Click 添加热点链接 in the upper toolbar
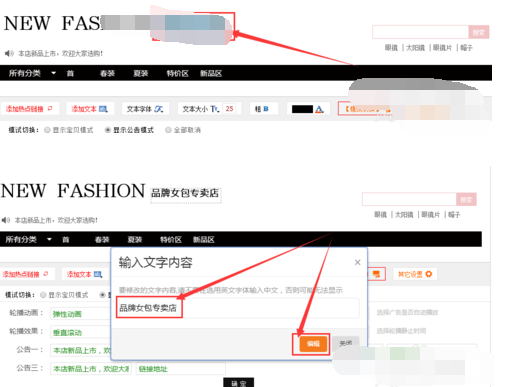The image size is (507, 387). (x=29, y=109)
